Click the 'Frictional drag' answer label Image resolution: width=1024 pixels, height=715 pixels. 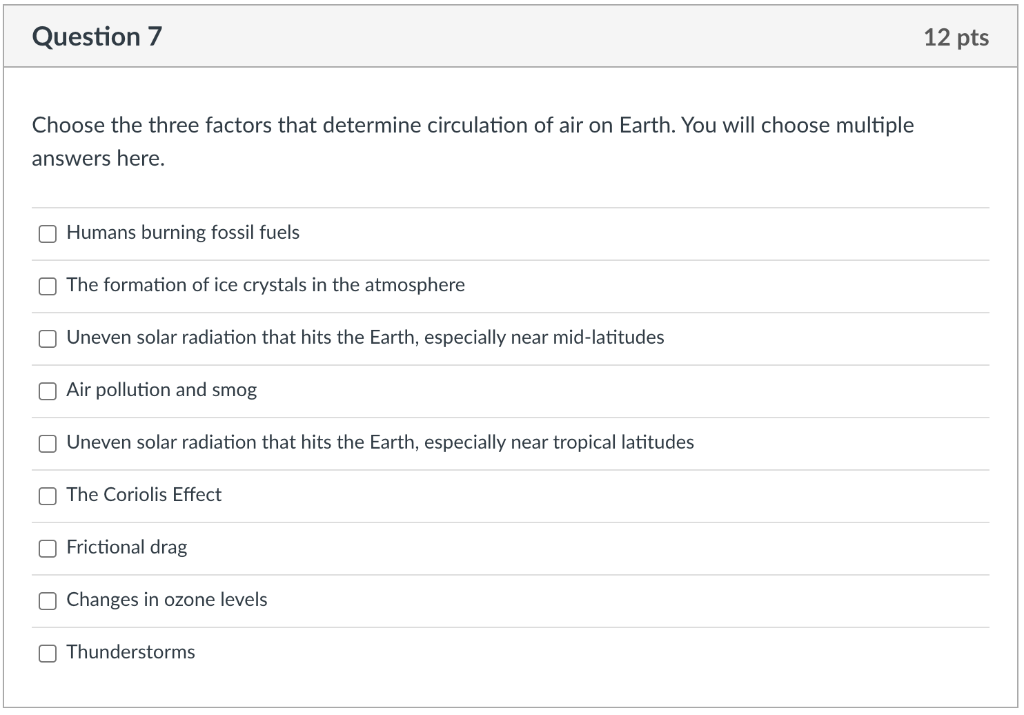[126, 547]
